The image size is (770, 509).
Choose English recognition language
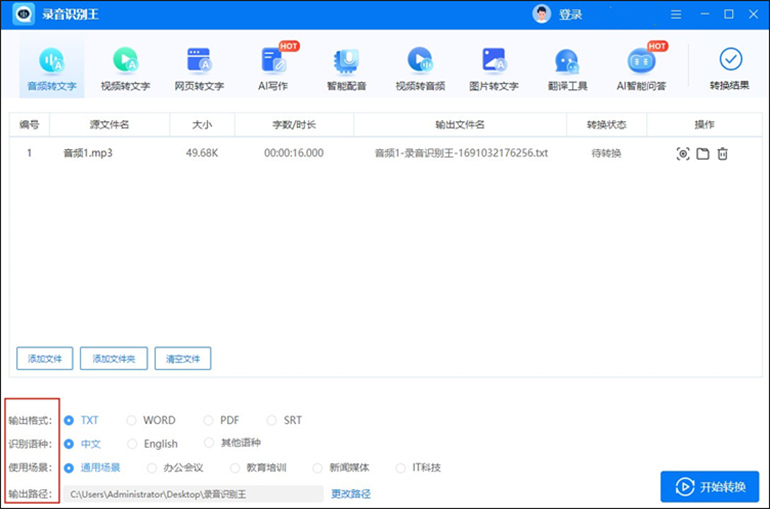tap(152, 444)
